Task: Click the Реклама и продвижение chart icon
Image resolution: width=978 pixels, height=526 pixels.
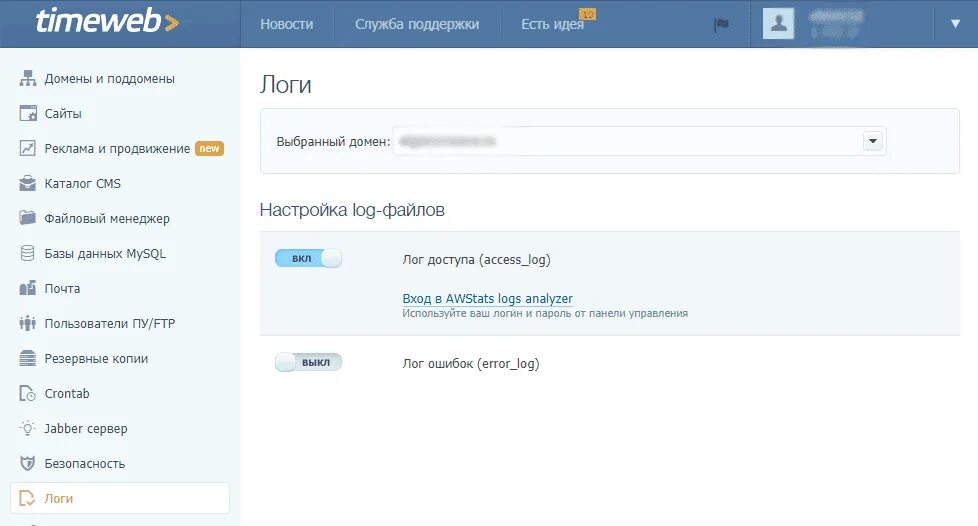Action: (x=27, y=148)
